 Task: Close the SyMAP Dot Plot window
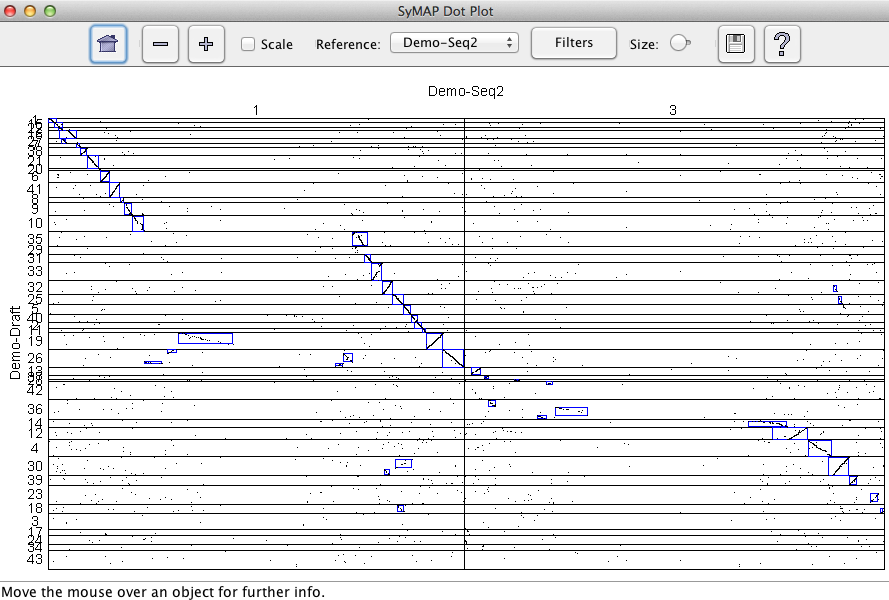pyautogui.click(x=10, y=11)
